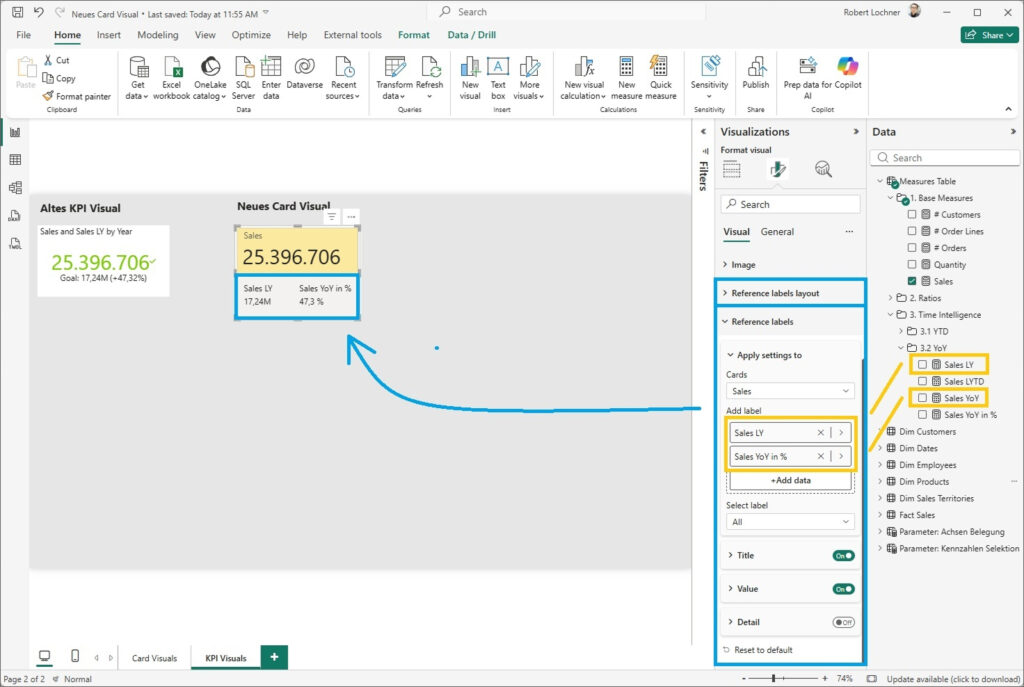Open the Select label dropdown
The height and width of the screenshot is (687, 1024).
pyautogui.click(x=790, y=522)
